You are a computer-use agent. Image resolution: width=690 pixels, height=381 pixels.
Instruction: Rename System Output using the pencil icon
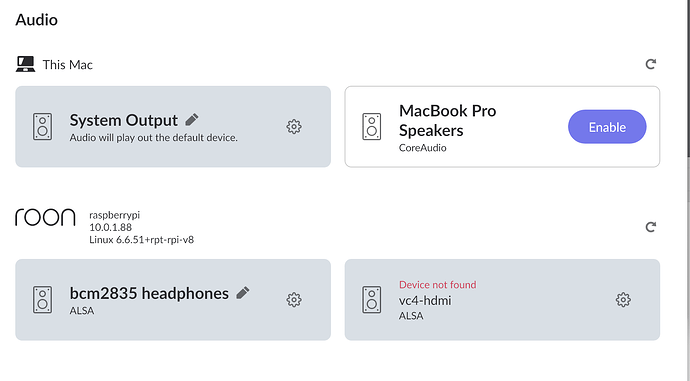(191, 119)
